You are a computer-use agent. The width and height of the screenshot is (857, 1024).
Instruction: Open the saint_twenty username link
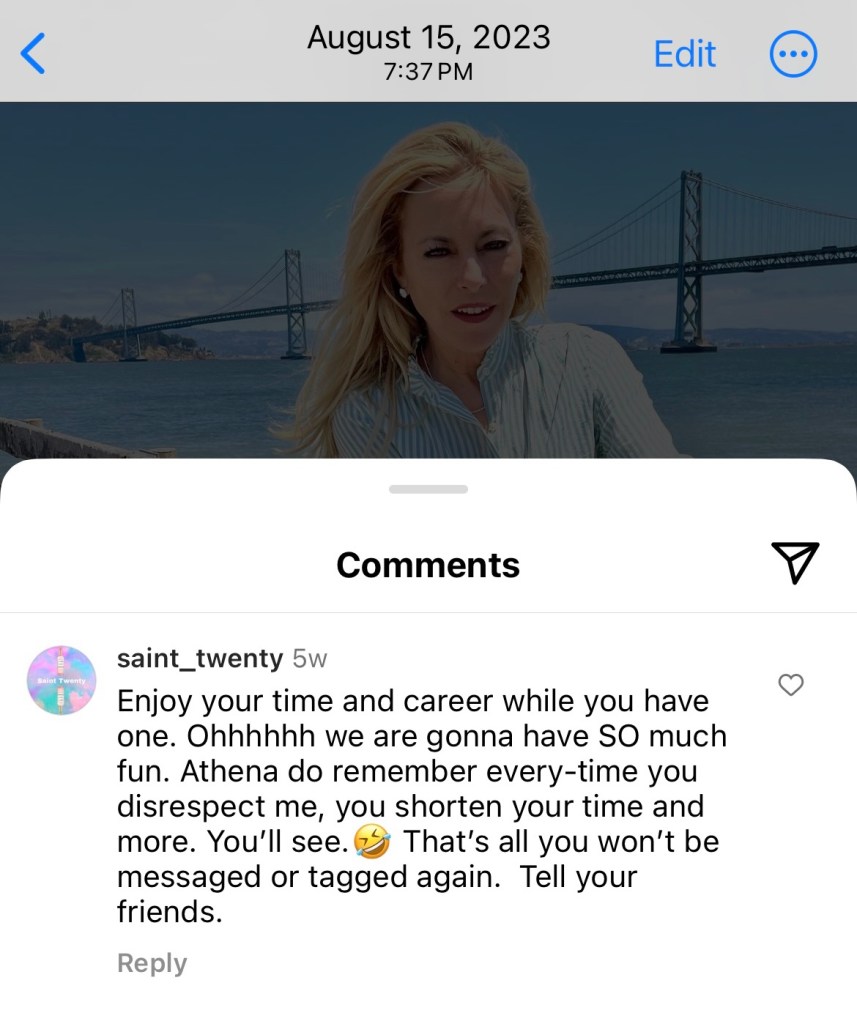click(200, 658)
